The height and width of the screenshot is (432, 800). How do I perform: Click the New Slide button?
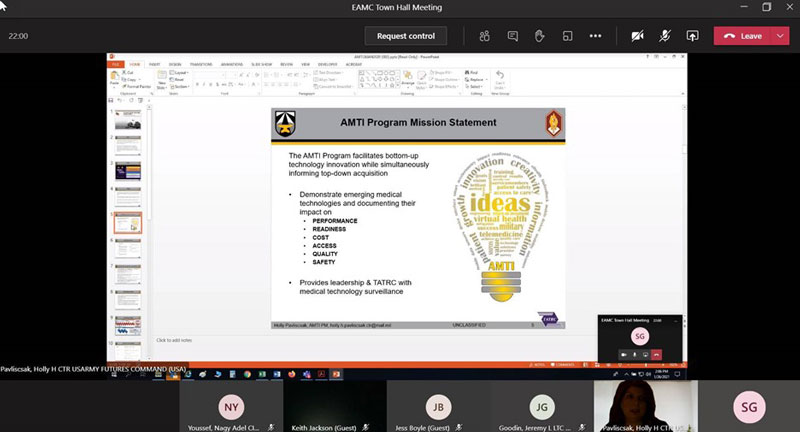(x=162, y=81)
